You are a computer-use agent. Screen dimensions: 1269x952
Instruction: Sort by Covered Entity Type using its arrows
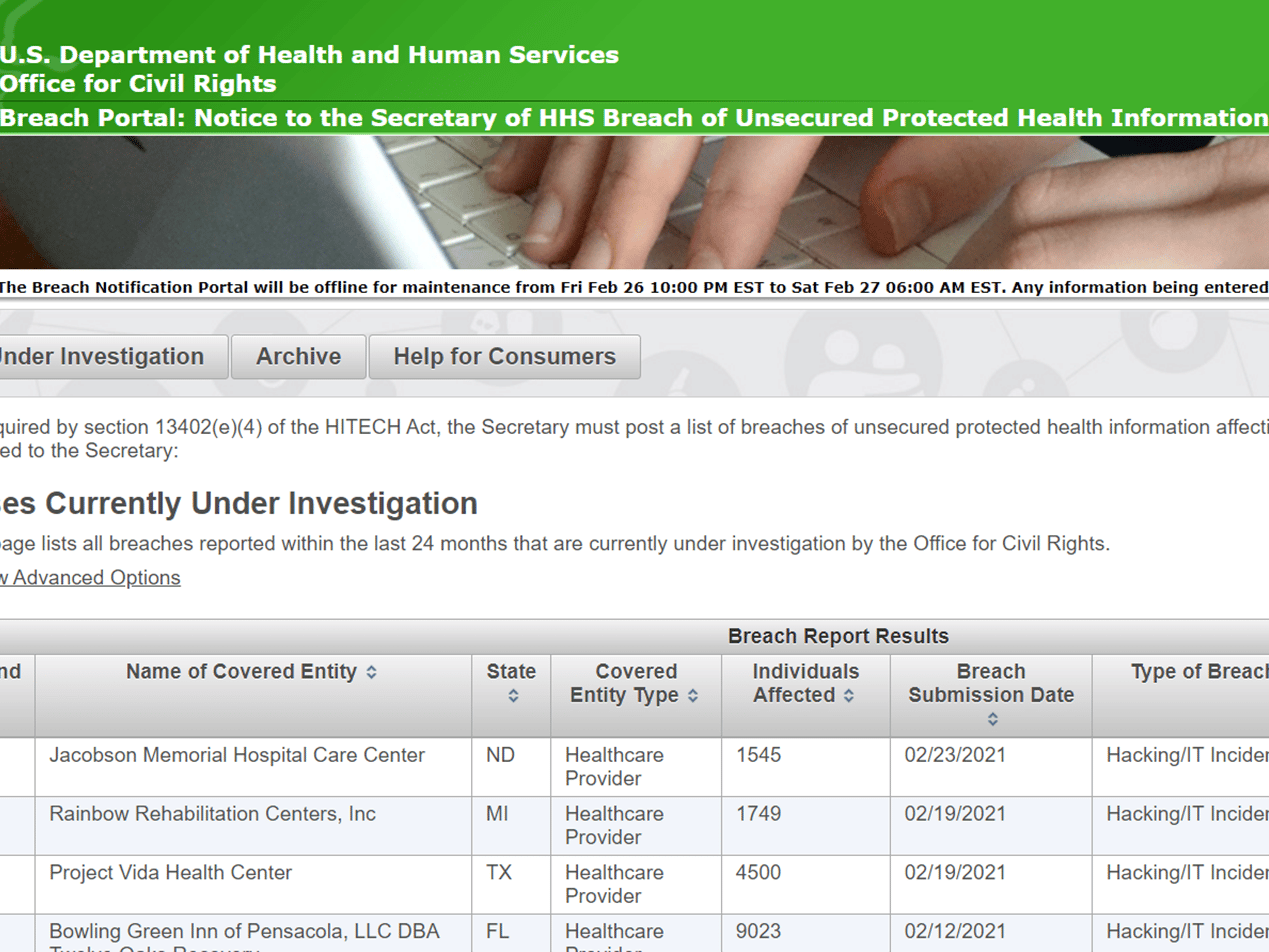coord(693,695)
